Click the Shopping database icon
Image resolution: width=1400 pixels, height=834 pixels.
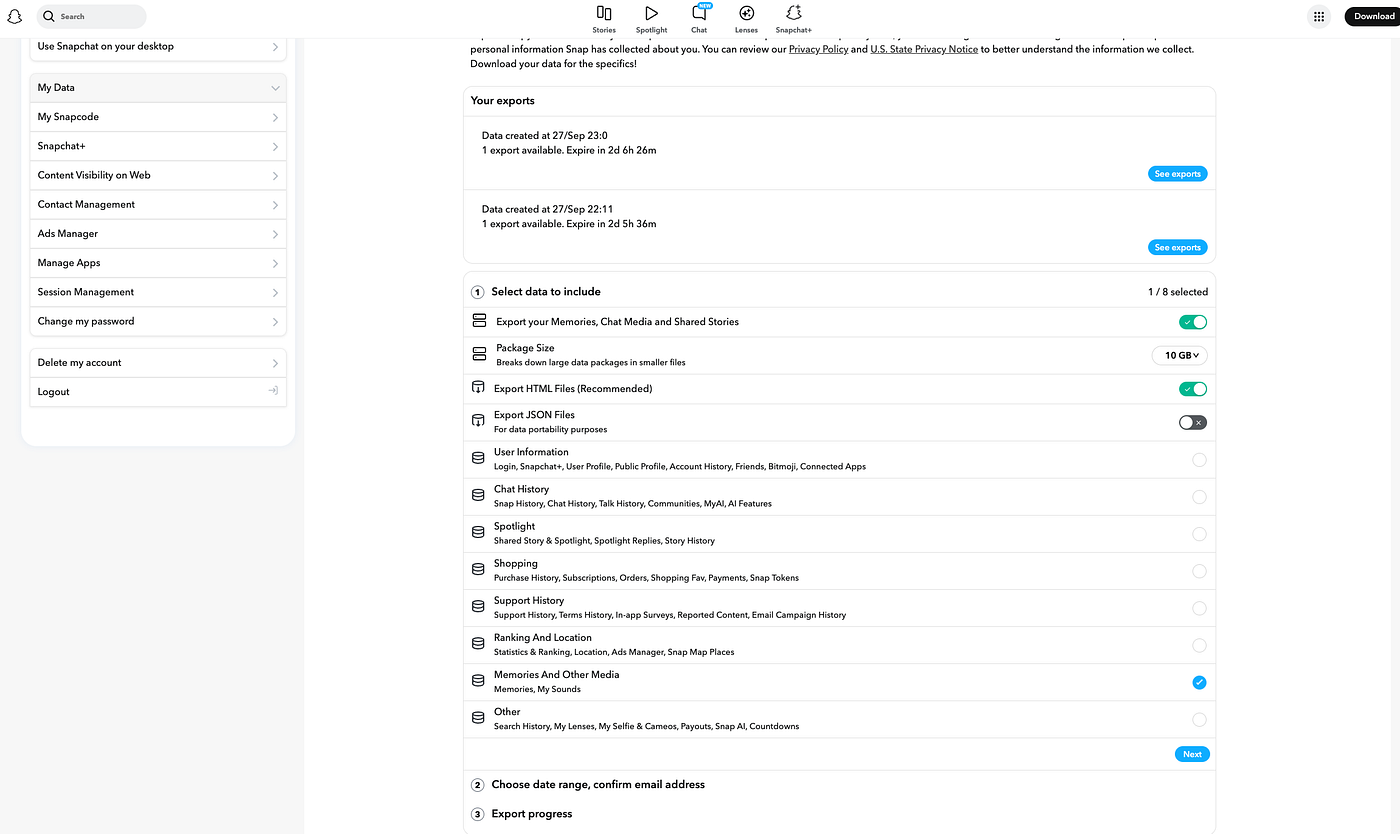[x=478, y=569]
